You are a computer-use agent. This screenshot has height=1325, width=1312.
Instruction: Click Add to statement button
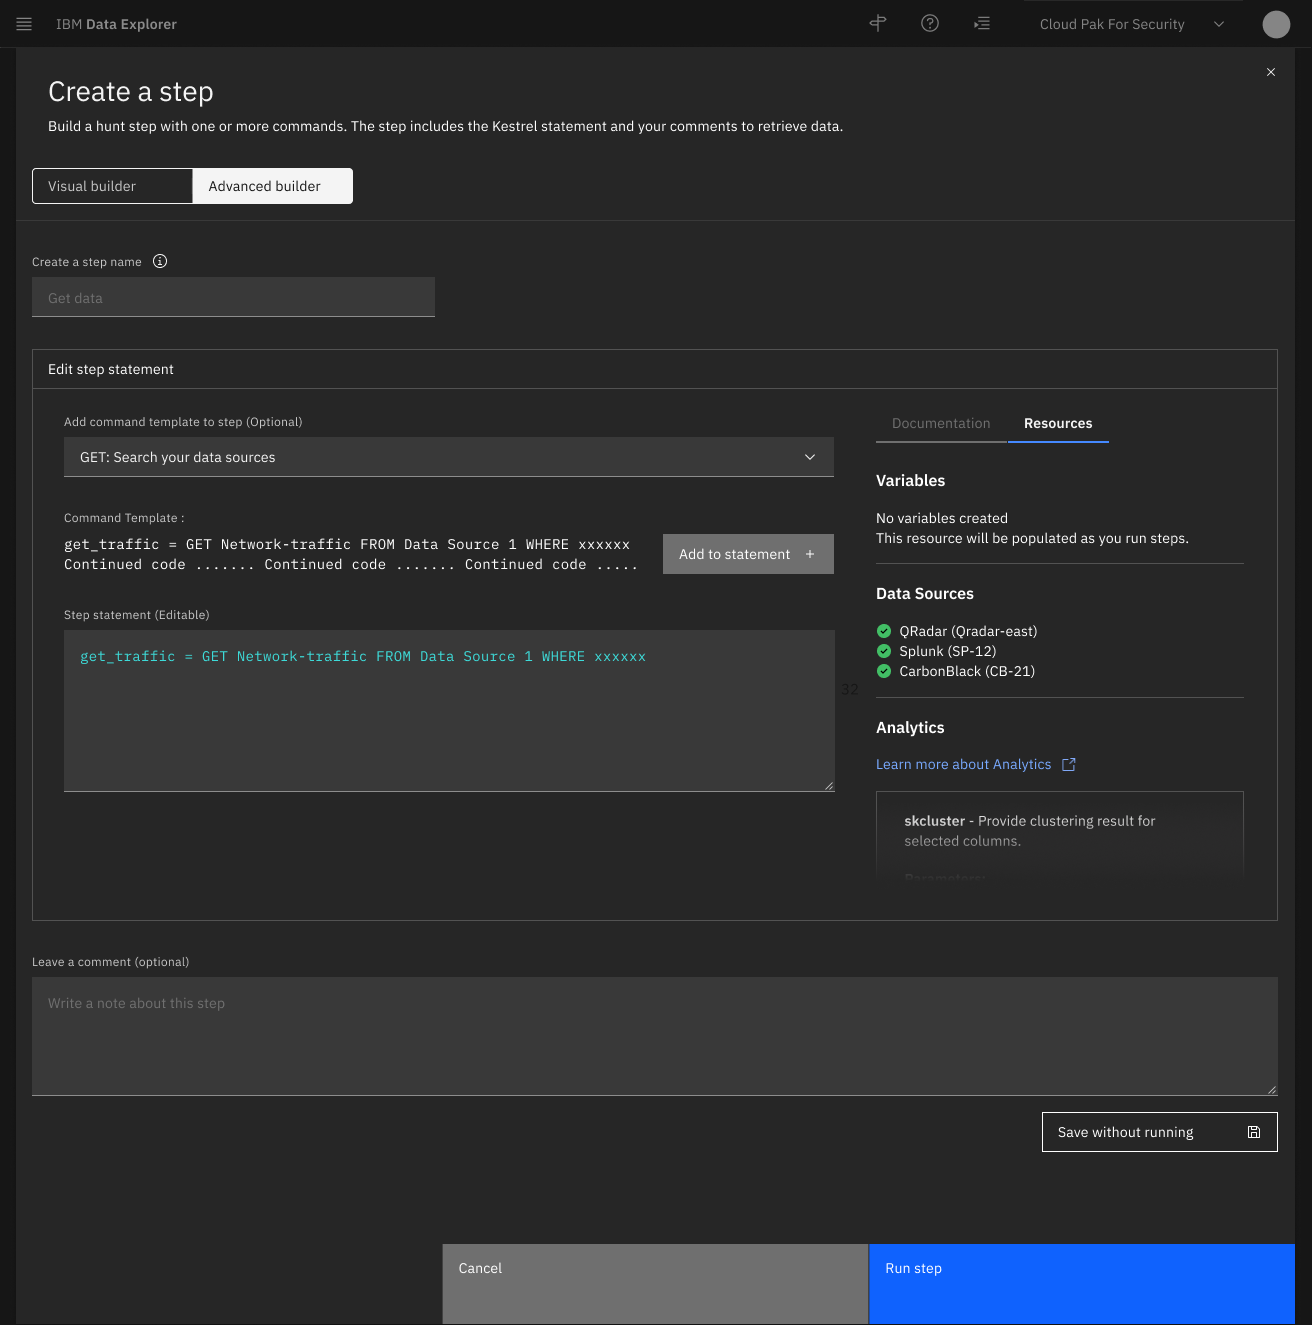748,554
